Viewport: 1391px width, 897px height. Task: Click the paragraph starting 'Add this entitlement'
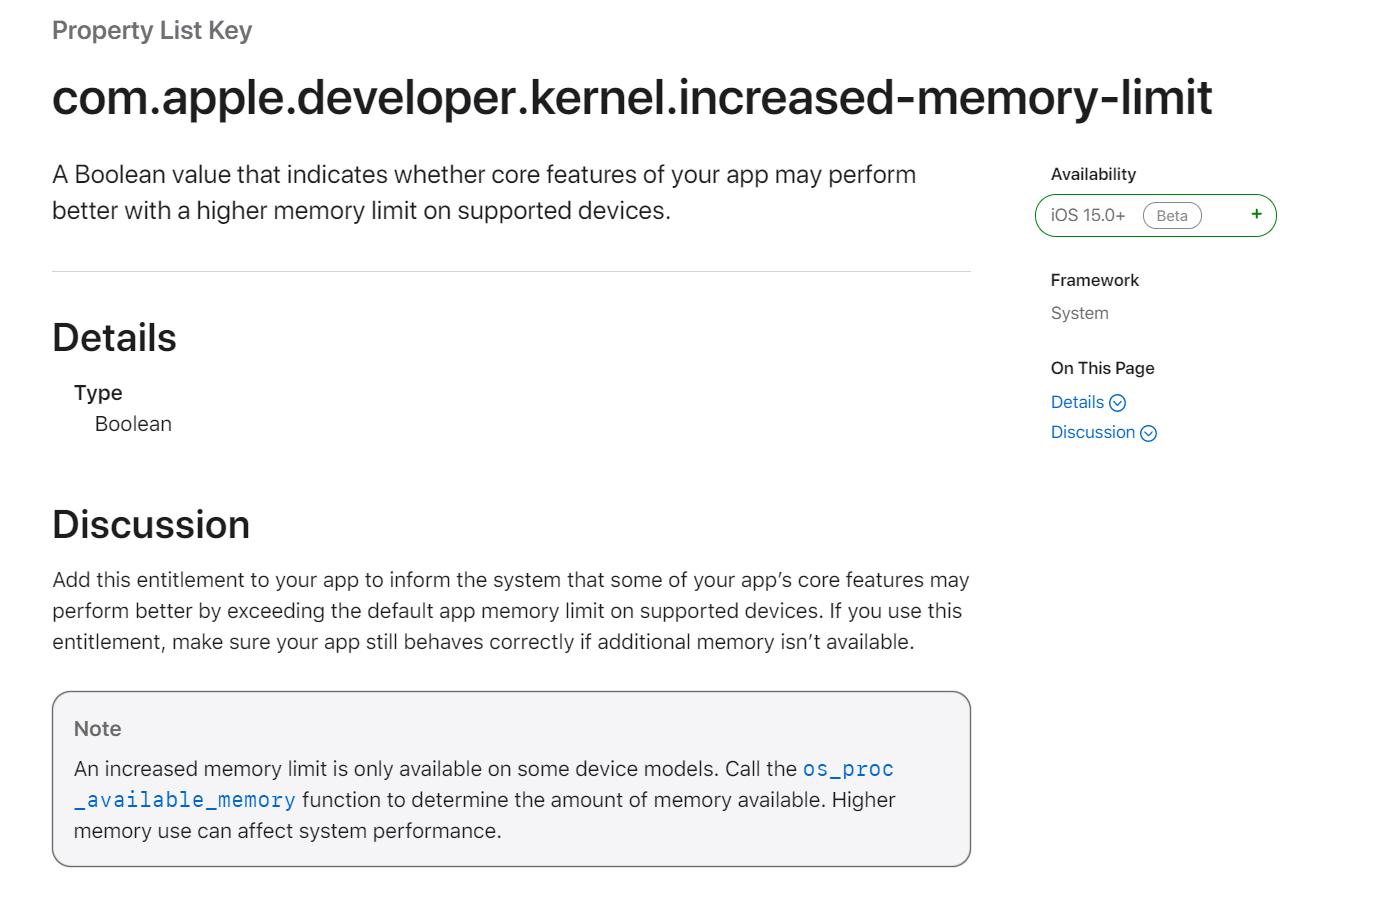point(510,611)
